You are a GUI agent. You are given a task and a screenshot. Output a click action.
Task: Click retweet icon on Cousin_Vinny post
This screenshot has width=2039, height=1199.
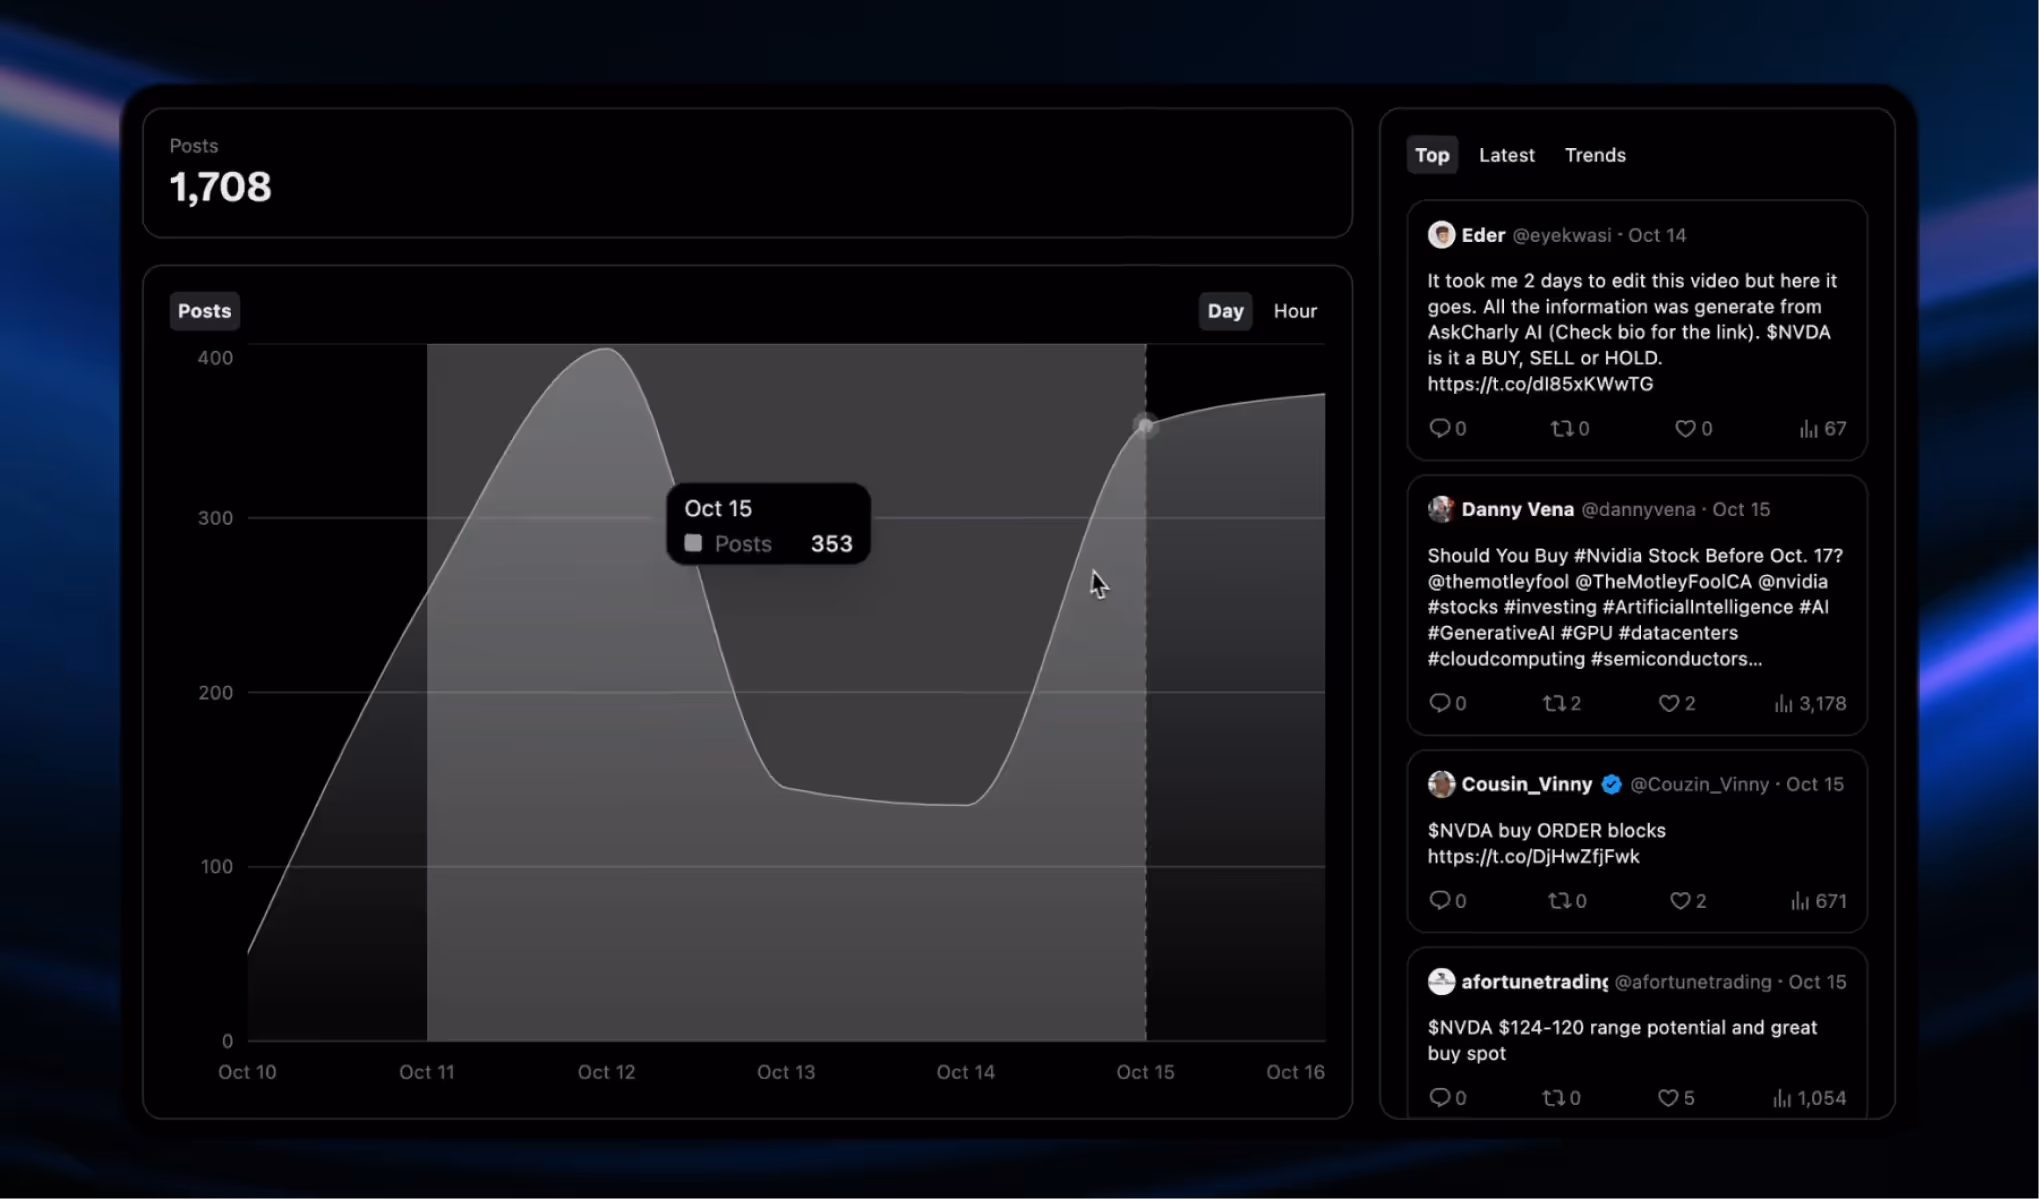pos(1559,901)
